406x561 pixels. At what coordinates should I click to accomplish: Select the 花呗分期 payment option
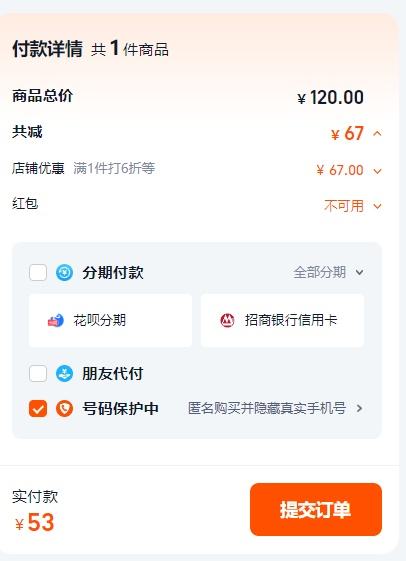(x=110, y=320)
